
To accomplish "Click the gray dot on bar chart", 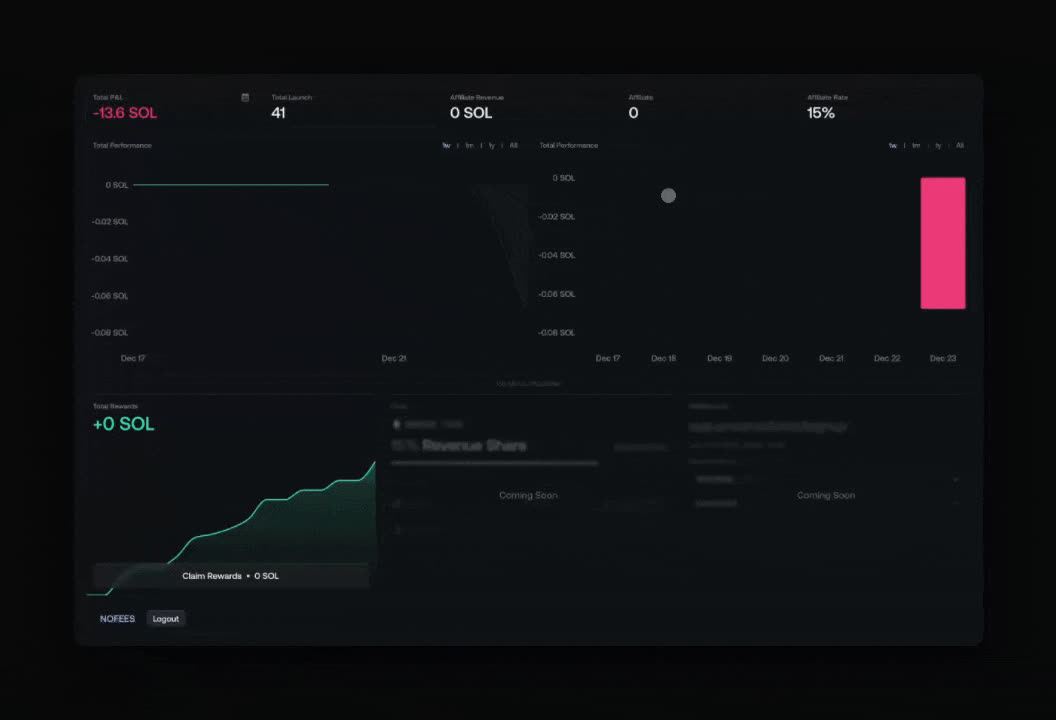I will pos(668,195).
